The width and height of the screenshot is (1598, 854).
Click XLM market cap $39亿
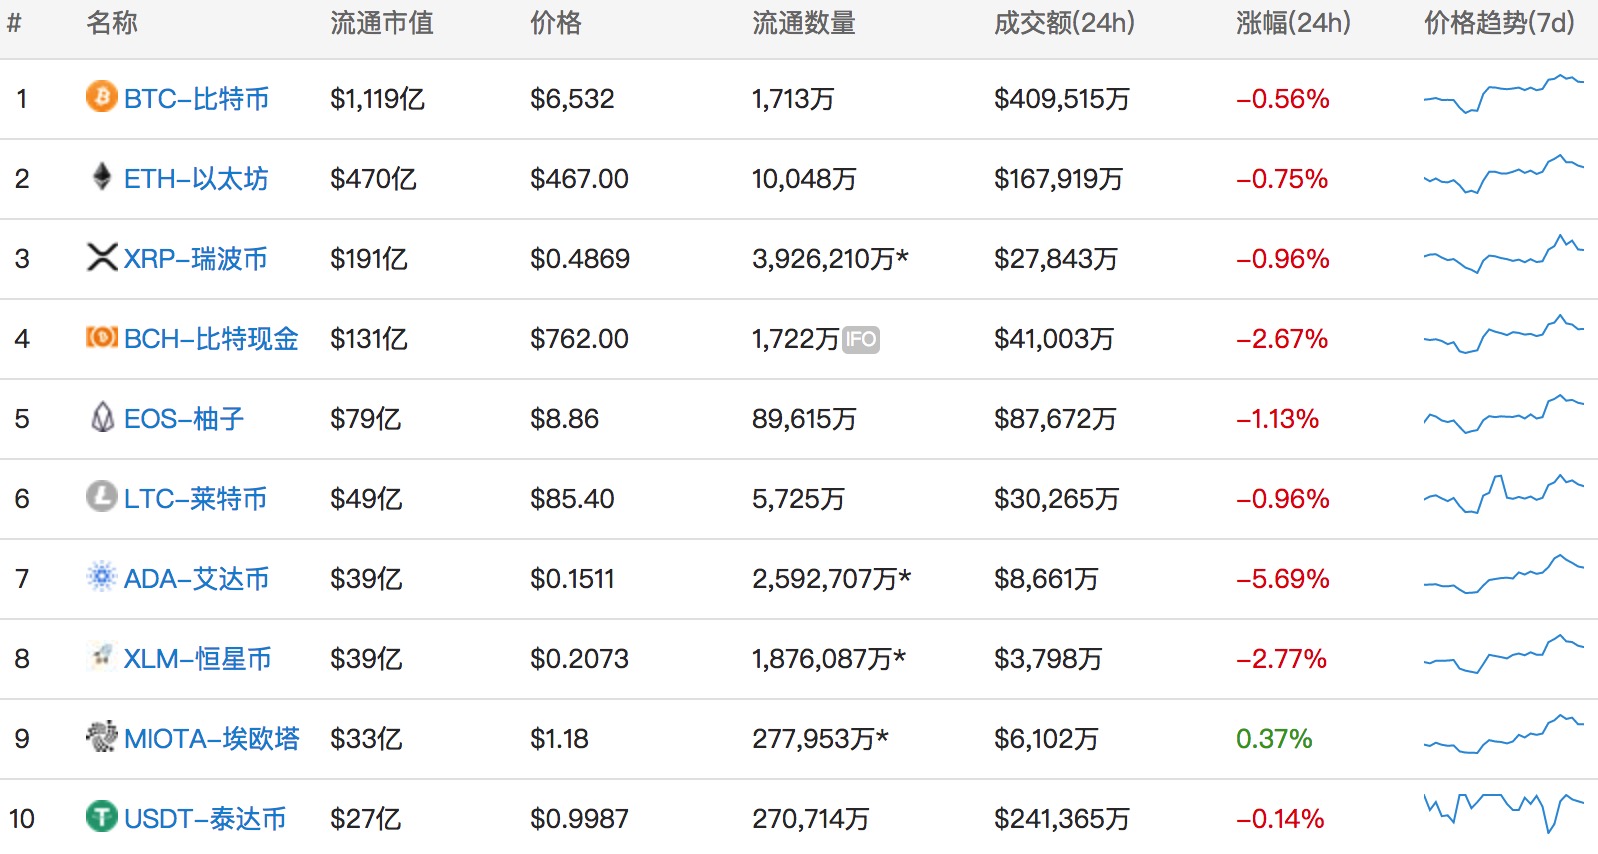click(366, 659)
